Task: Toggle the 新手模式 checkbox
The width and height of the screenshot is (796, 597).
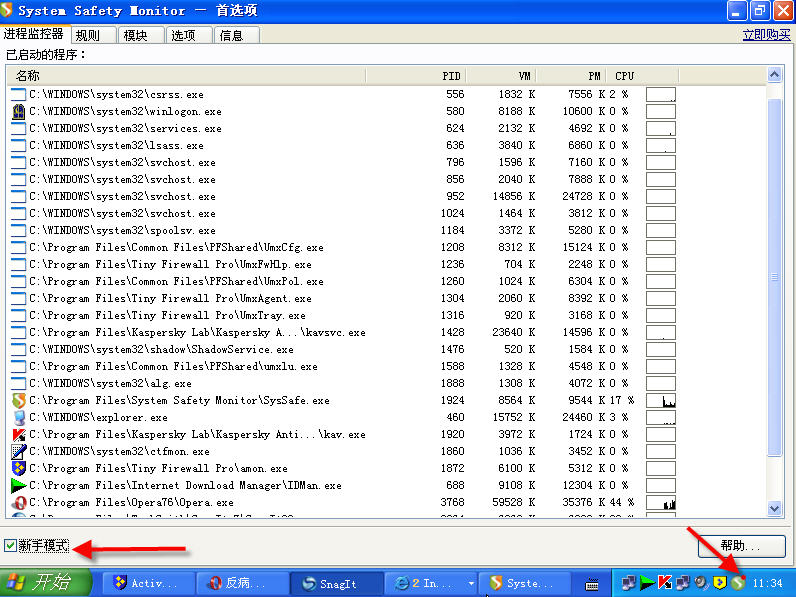Action: coord(10,546)
